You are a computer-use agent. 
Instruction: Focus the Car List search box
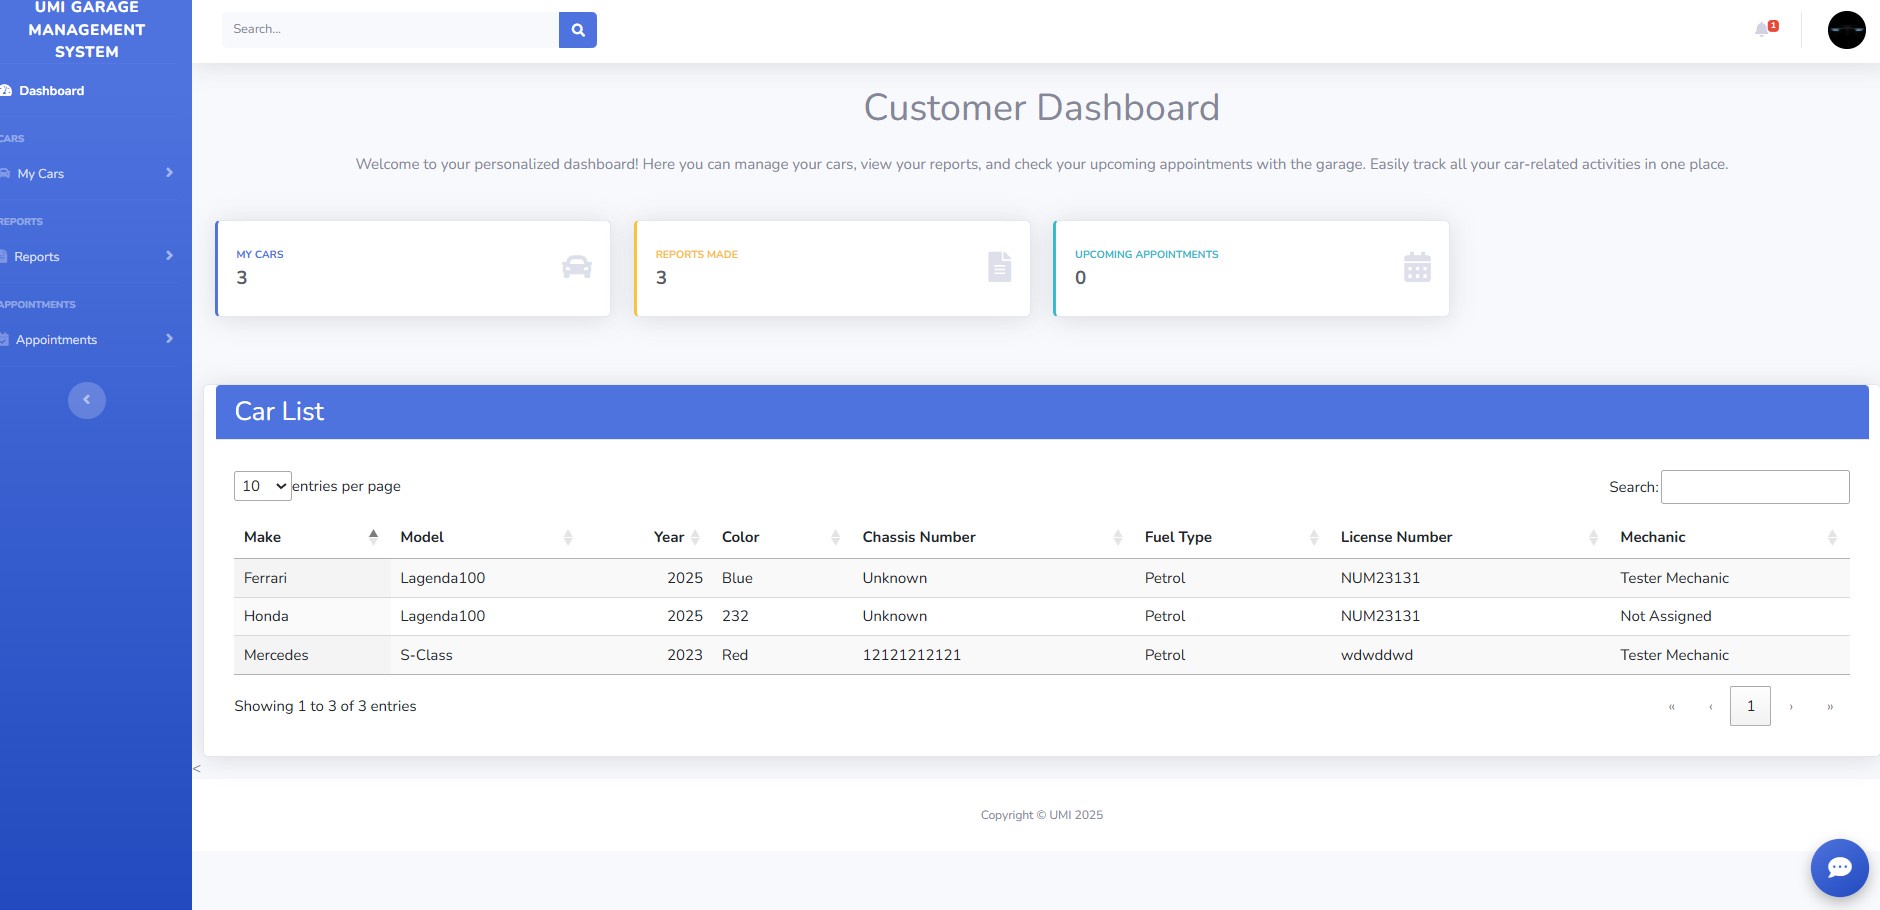click(x=1755, y=487)
